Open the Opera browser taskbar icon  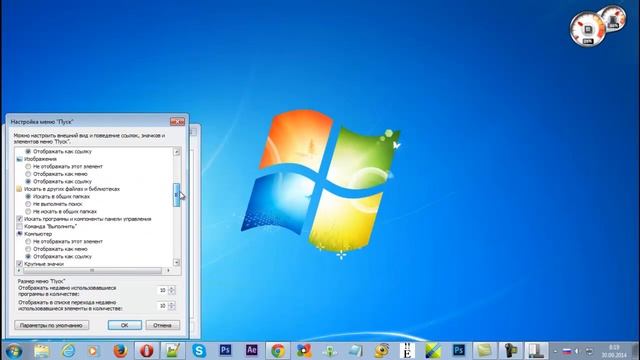(147, 351)
